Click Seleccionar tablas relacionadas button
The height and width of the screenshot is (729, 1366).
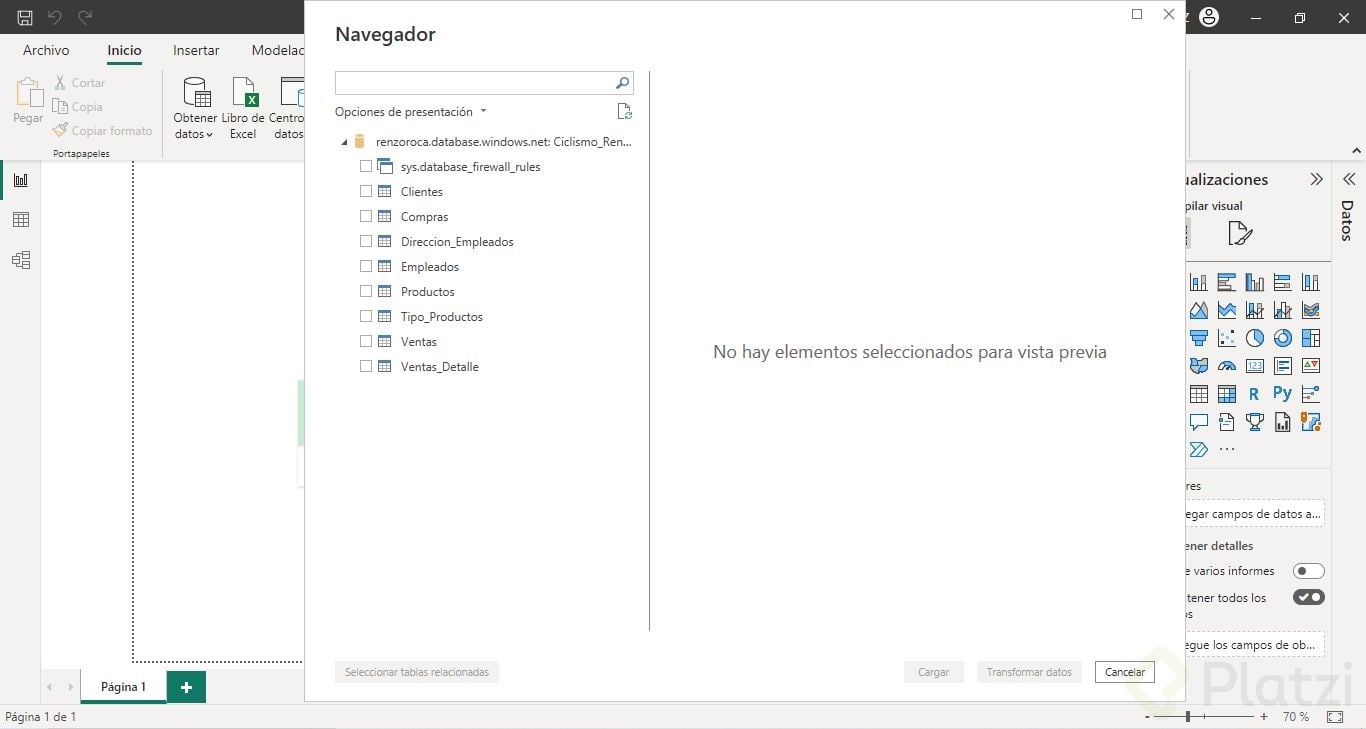[417, 672]
